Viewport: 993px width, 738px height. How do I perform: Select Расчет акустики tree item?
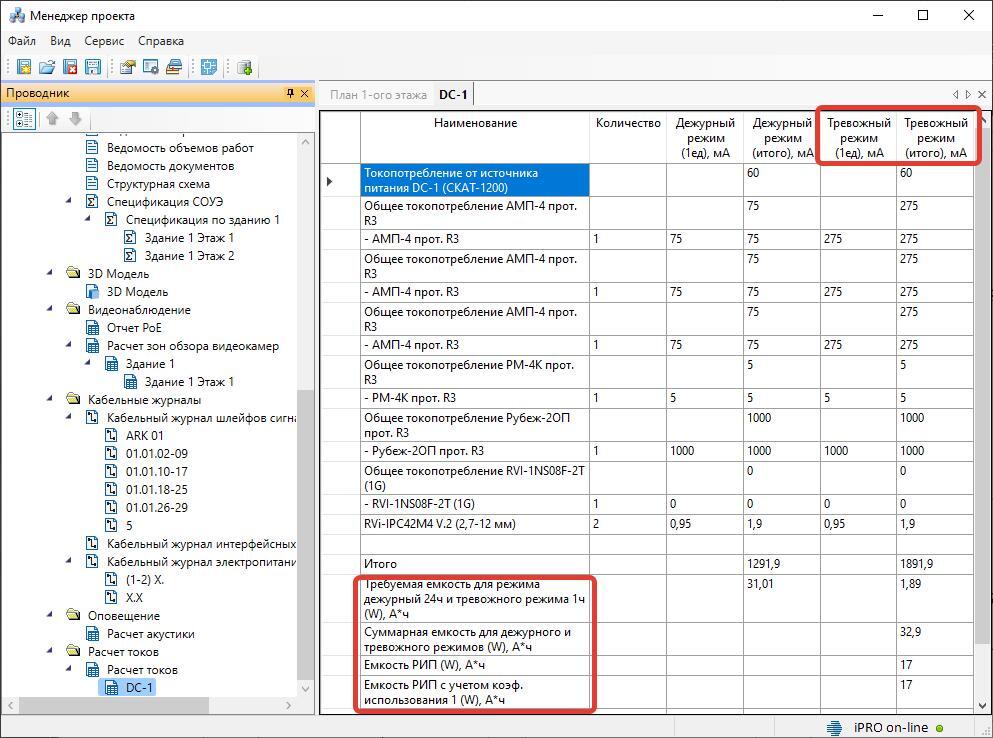[150, 634]
